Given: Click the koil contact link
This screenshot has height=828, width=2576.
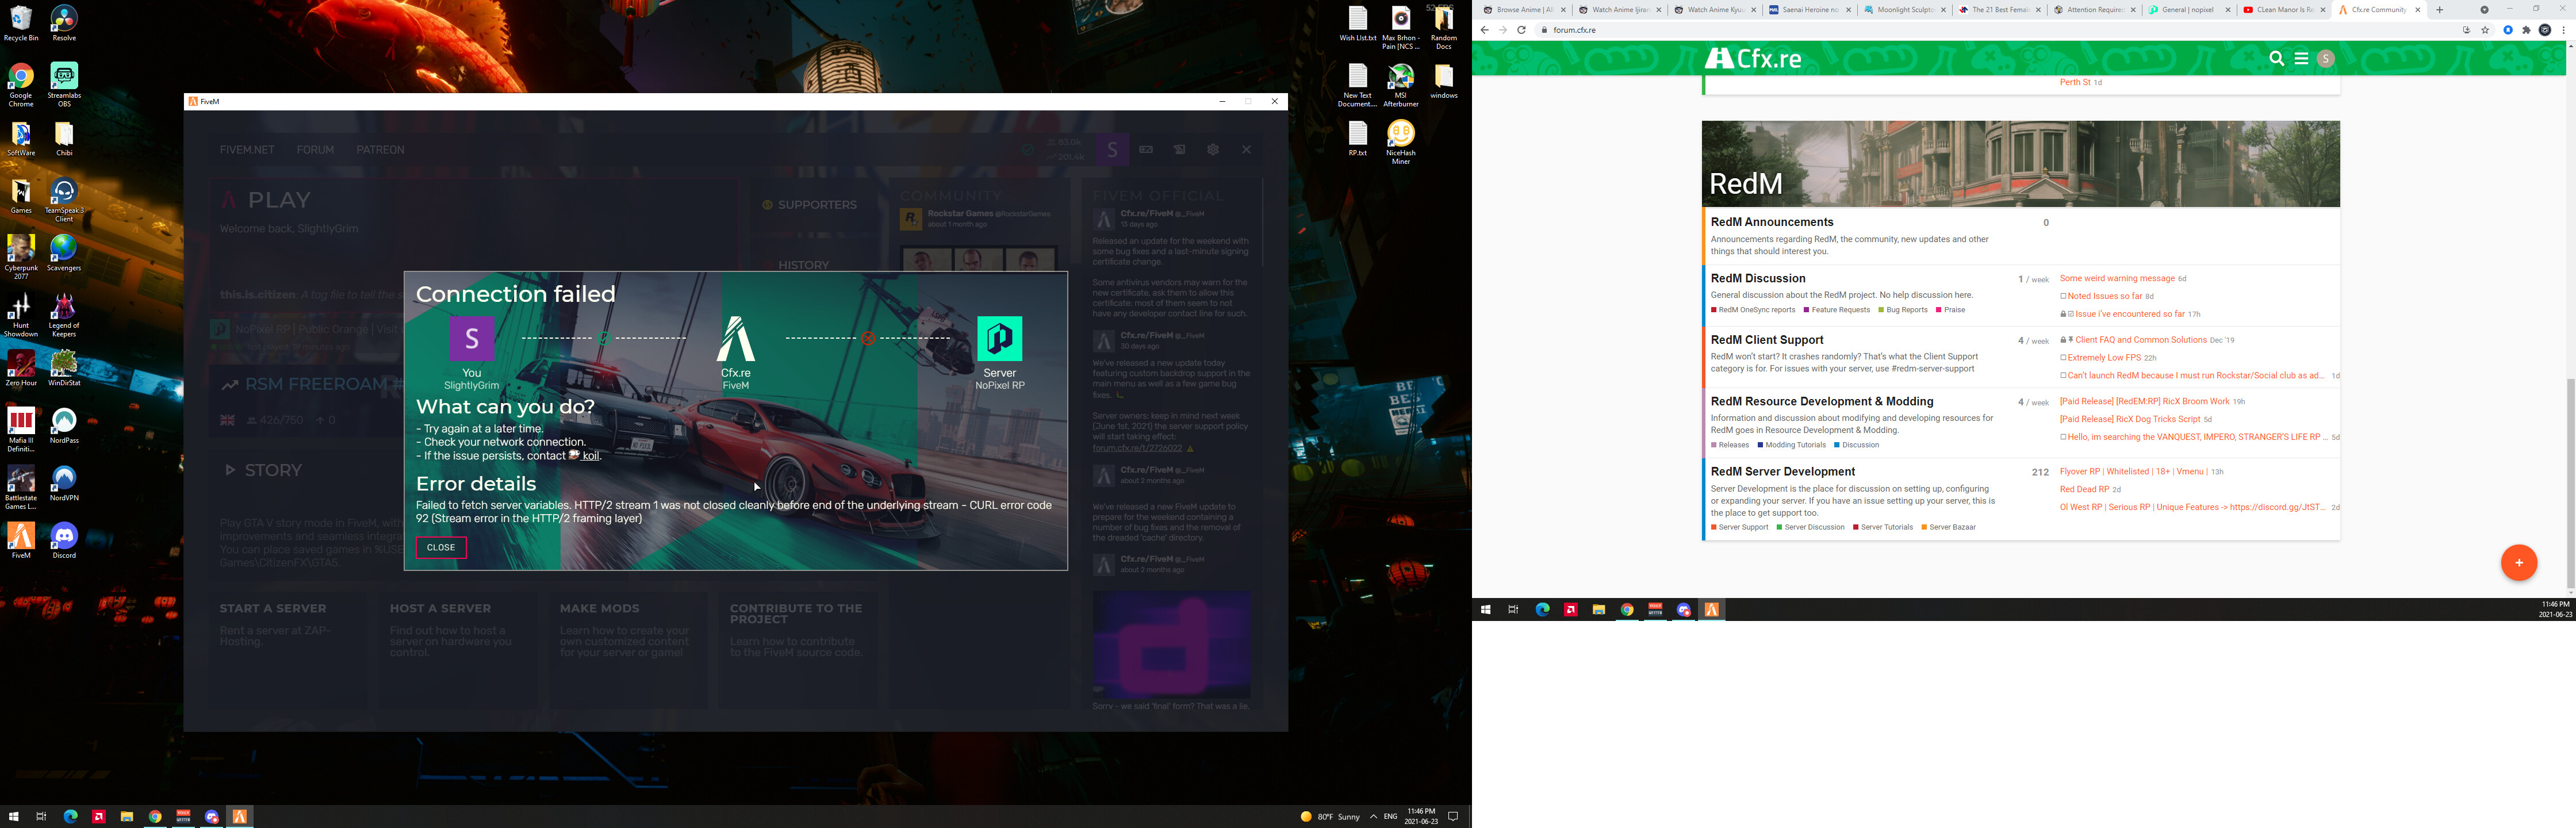Looking at the screenshot, I should [x=590, y=456].
